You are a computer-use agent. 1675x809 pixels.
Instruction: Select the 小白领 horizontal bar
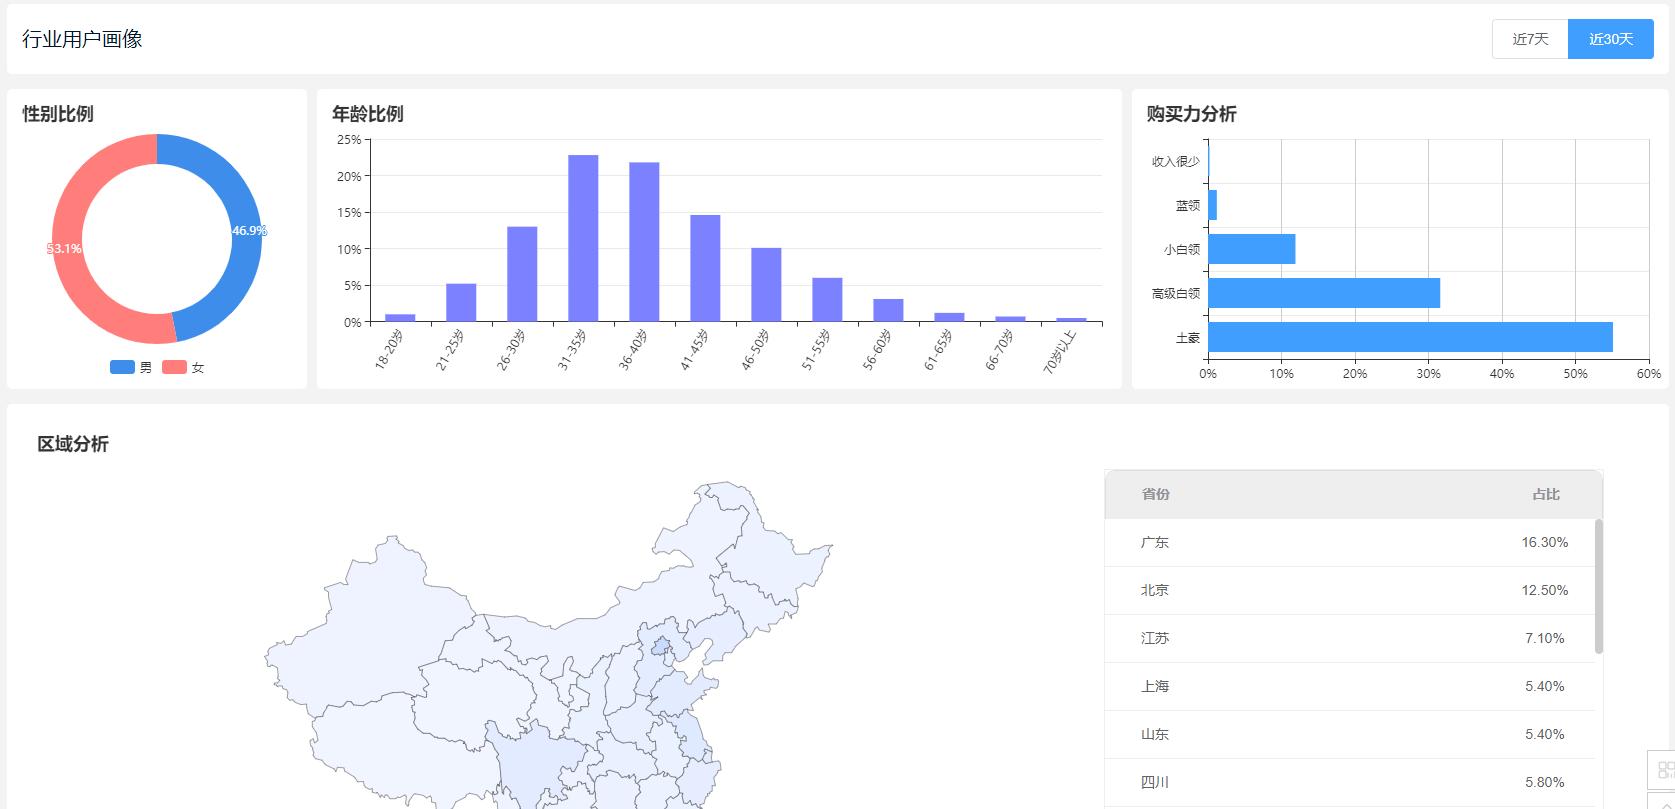(x=1251, y=249)
